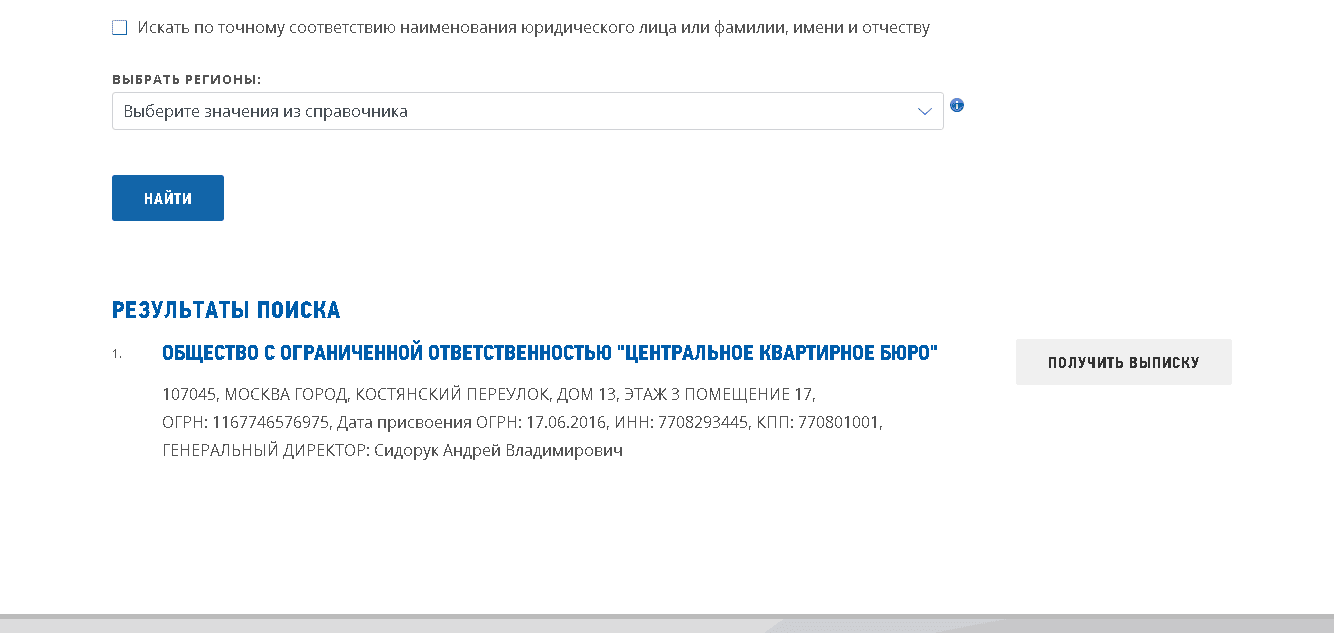The height and width of the screenshot is (633, 1334).
Task: Expand the regions list with the chevron arrow
Action: 925,111
